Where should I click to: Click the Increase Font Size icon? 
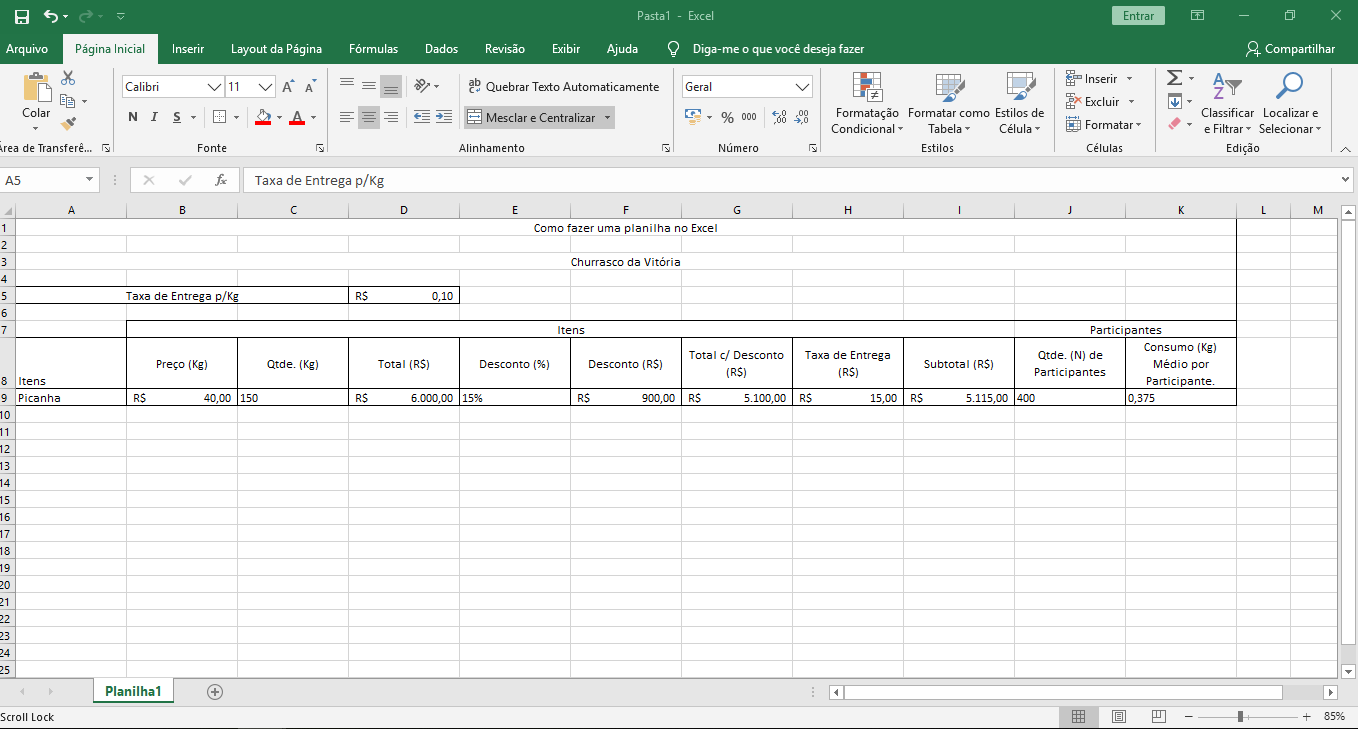[288, 87]
